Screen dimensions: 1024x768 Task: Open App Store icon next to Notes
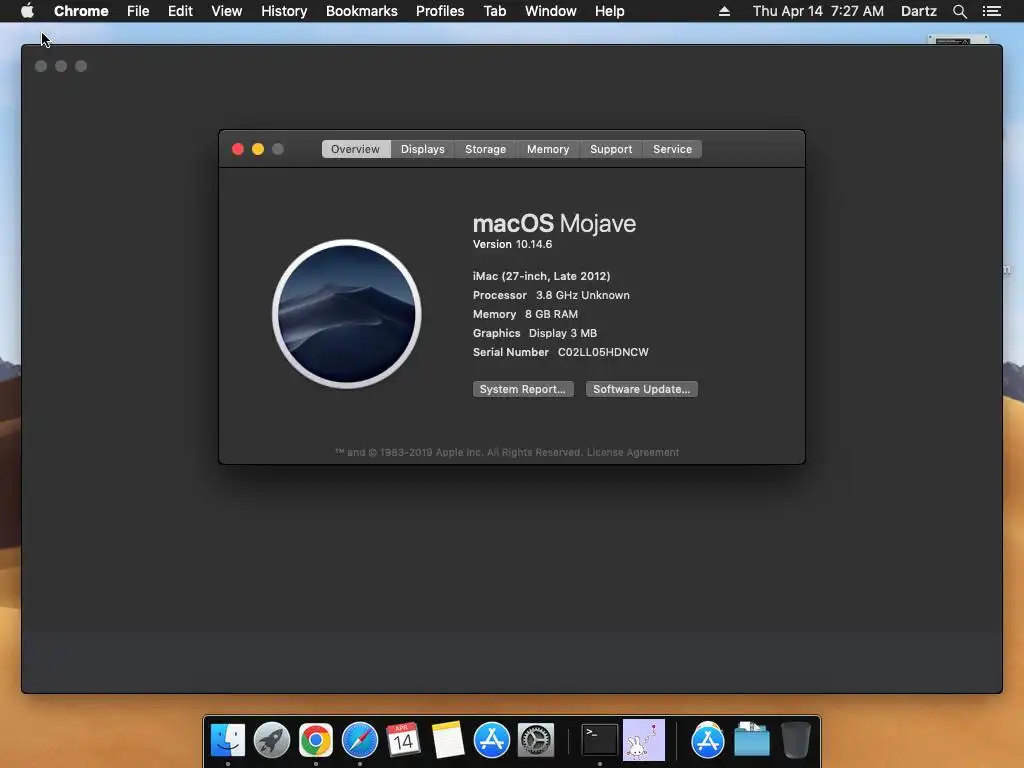click(491, 740)
